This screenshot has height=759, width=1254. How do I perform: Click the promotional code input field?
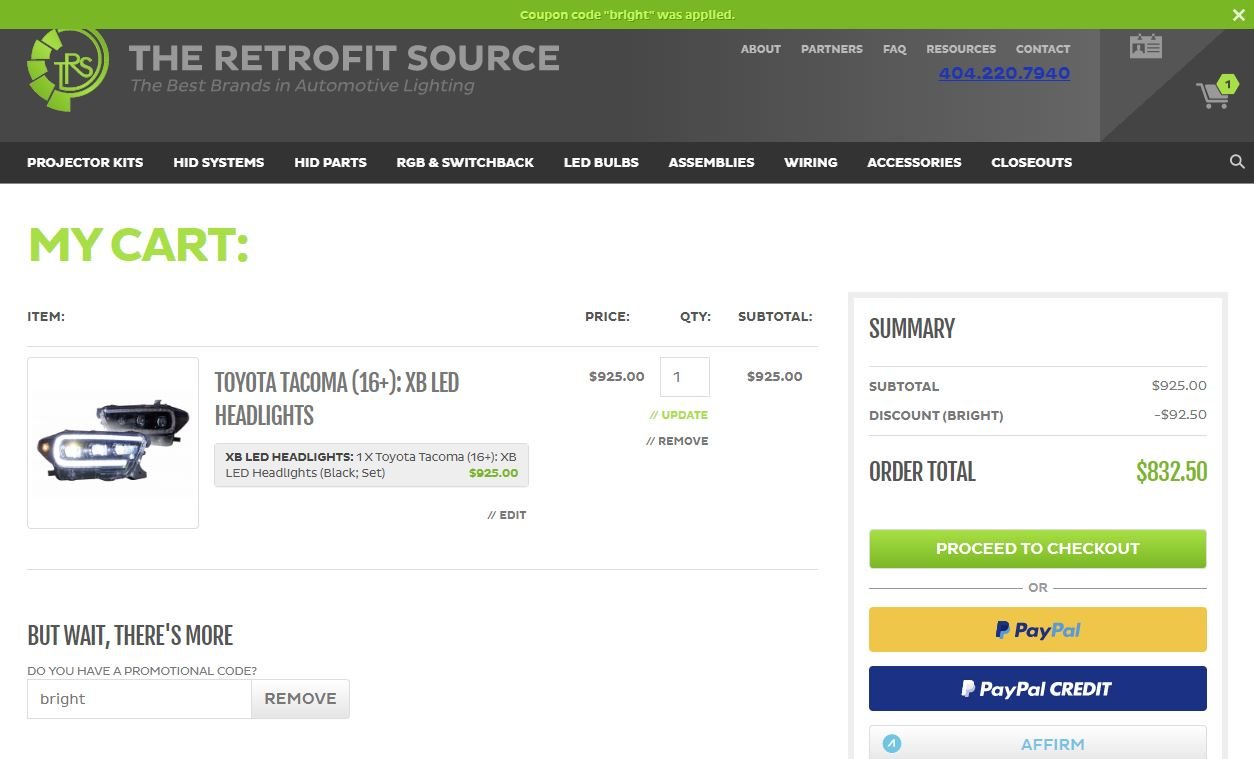(x=139, y=699)
